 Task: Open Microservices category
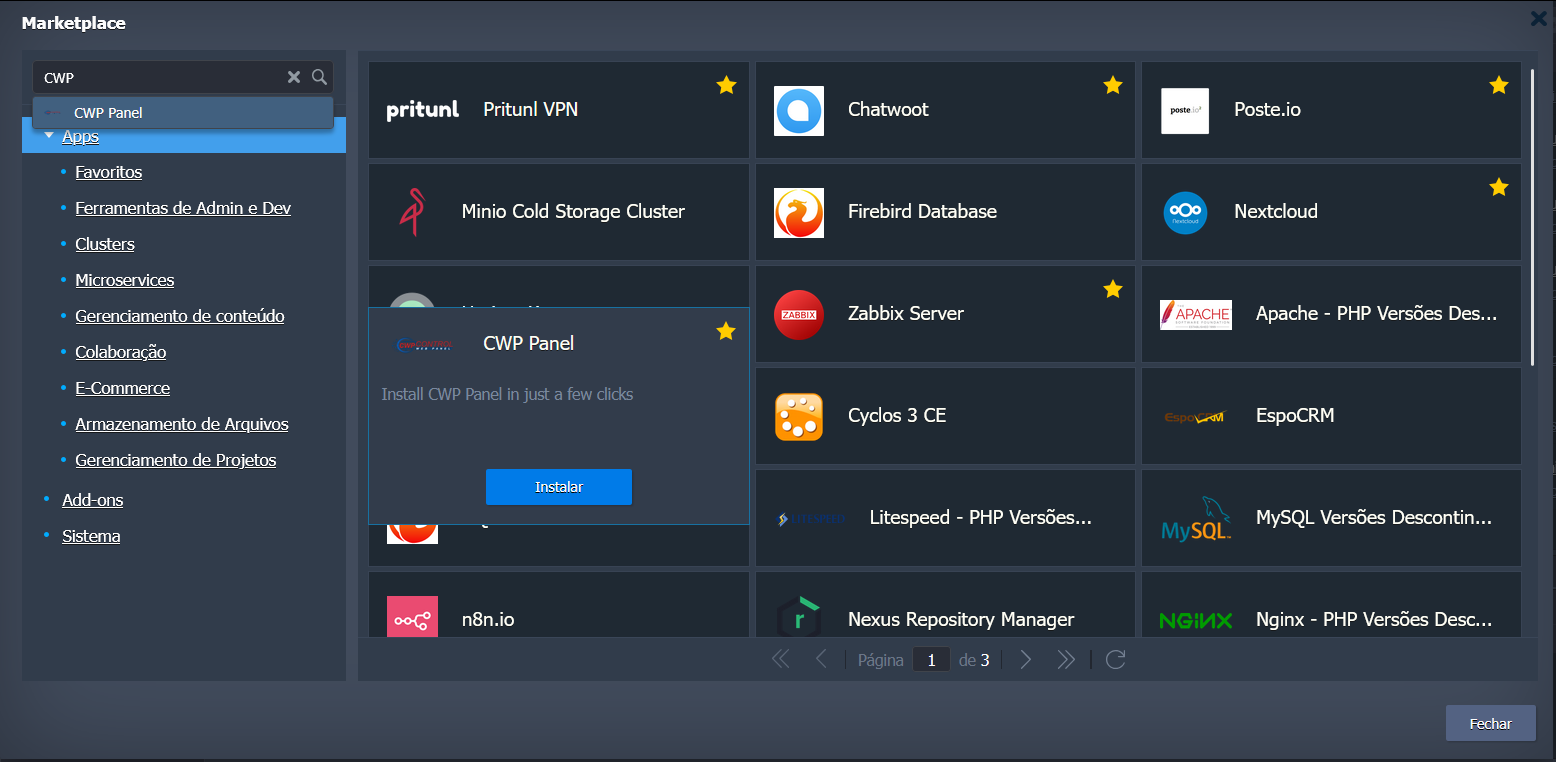pyautogui.click(x=125, y=280)
